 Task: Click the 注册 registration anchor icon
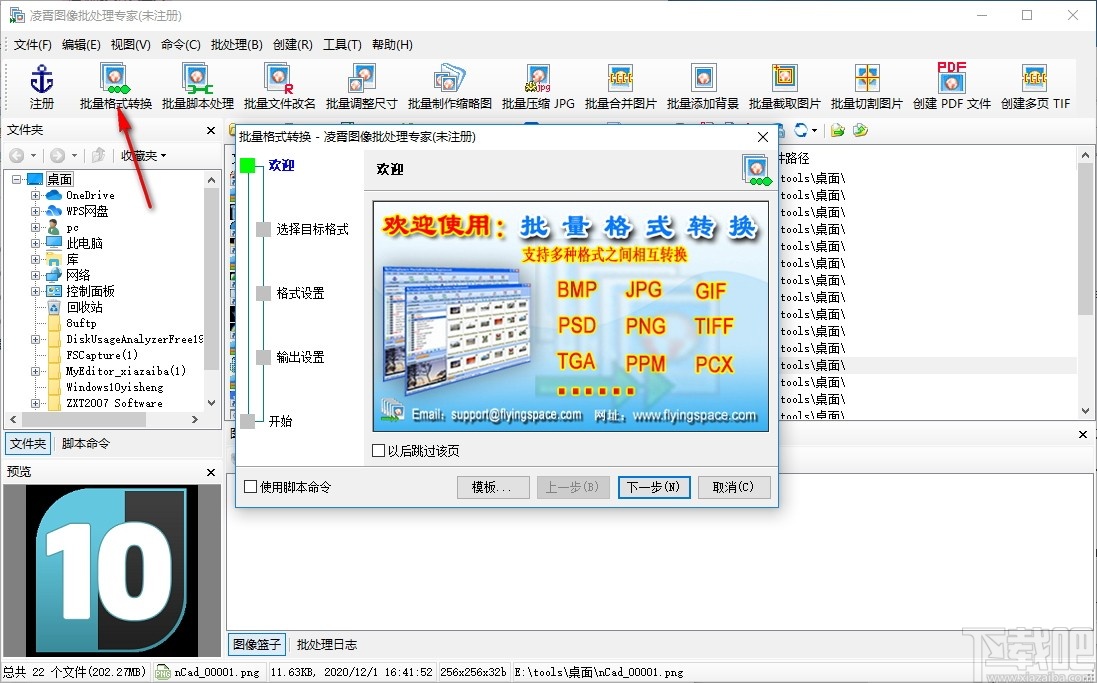click(x=41, y=85)
